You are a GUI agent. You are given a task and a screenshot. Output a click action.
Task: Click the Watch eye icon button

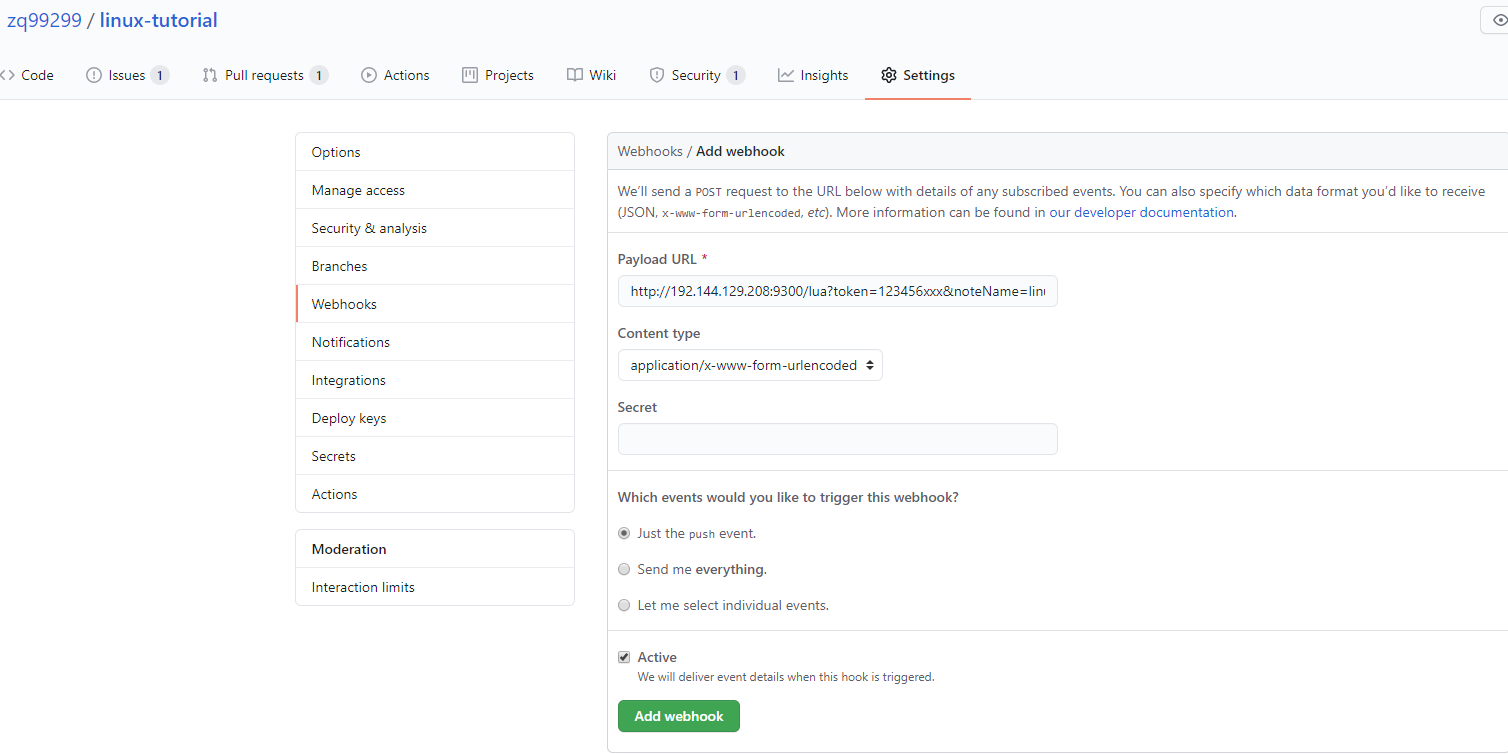click(1497, 20)
